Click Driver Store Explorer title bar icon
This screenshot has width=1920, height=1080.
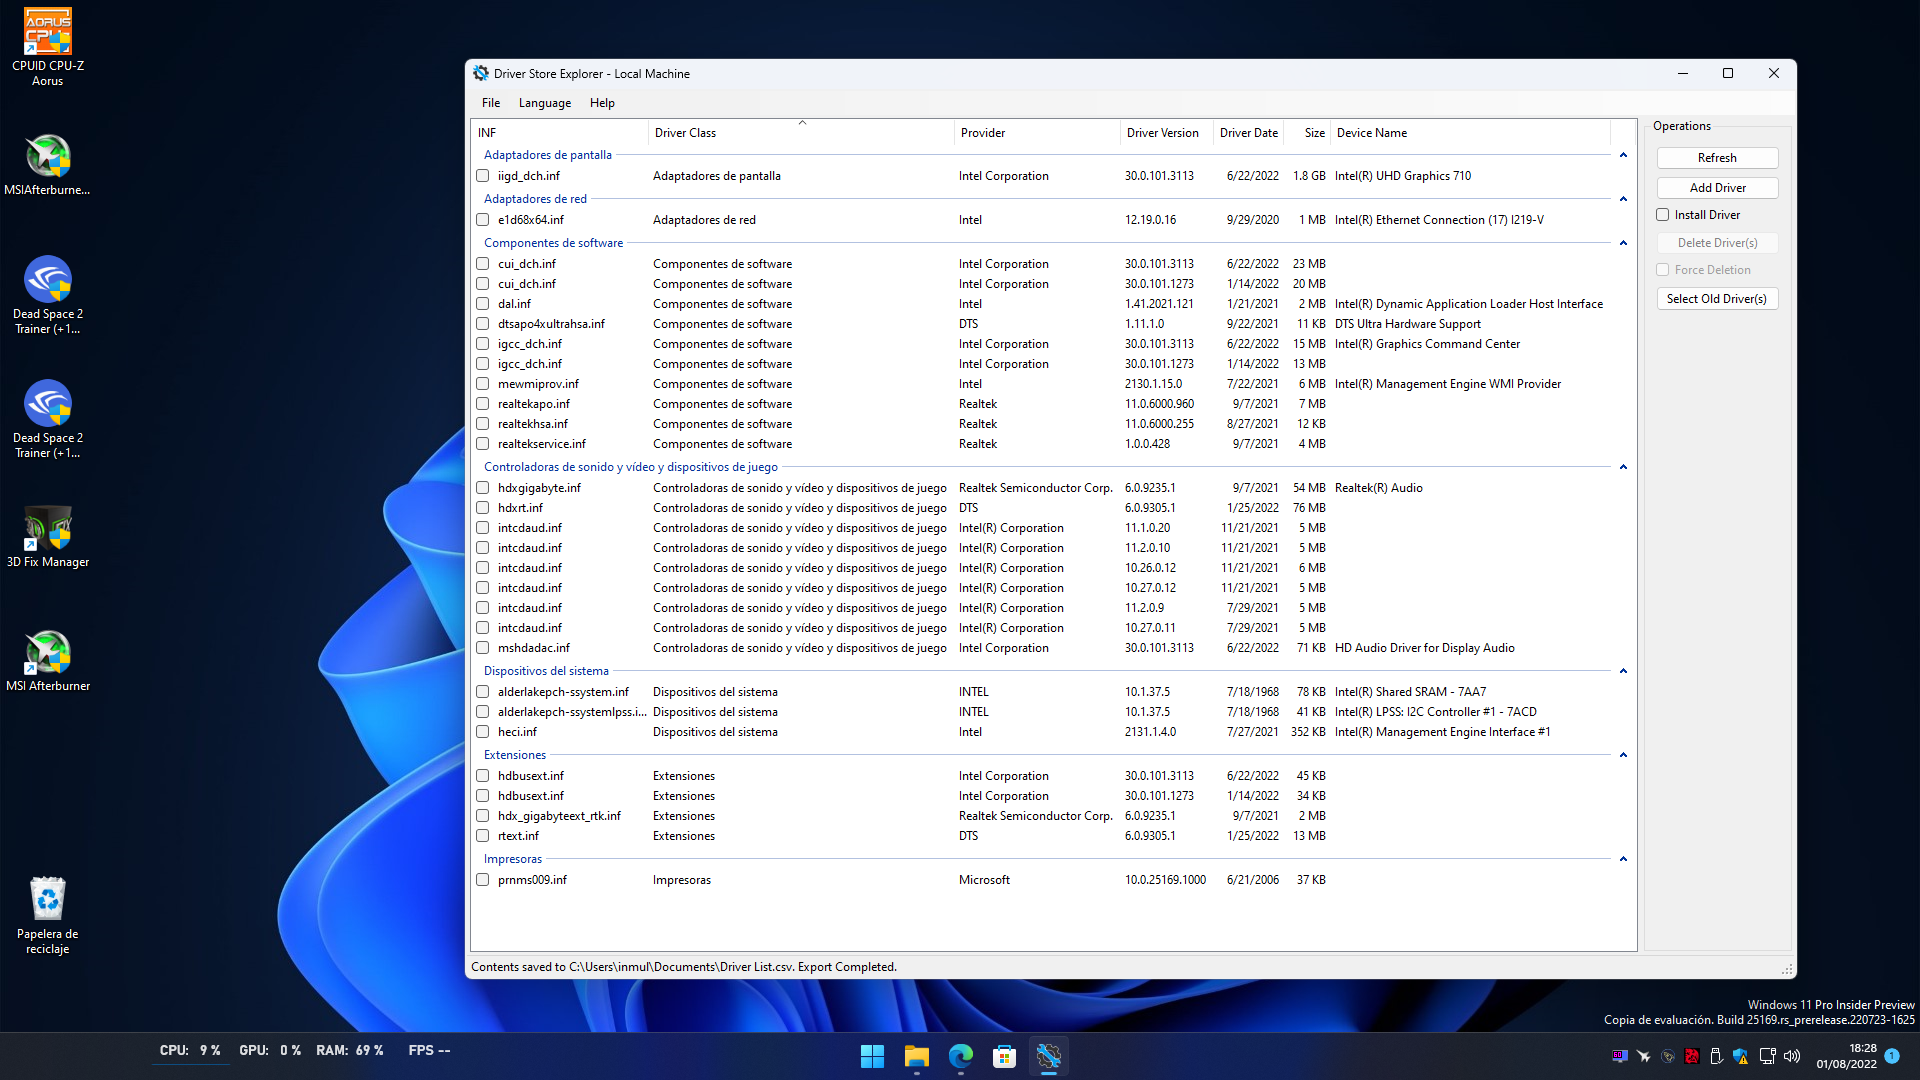481,74
